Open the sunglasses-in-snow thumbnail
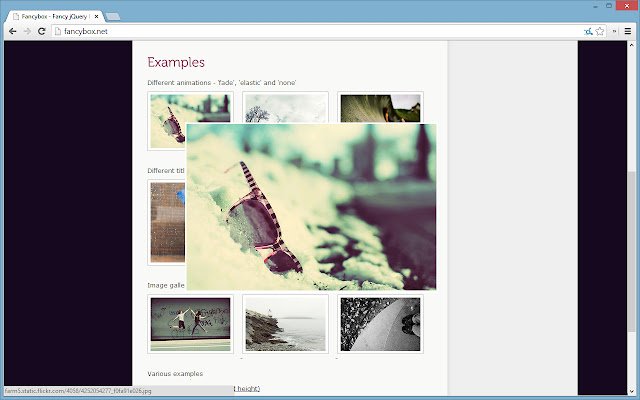Screen dimensions: 640x400 (x=168, y=121)
